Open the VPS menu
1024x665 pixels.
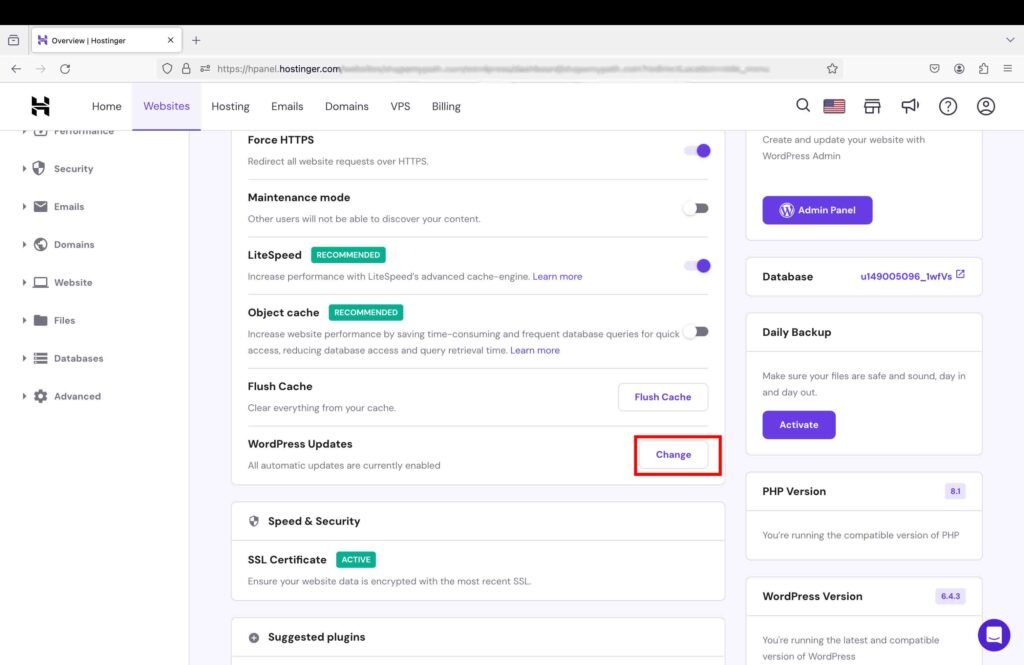tap(400, 106)
